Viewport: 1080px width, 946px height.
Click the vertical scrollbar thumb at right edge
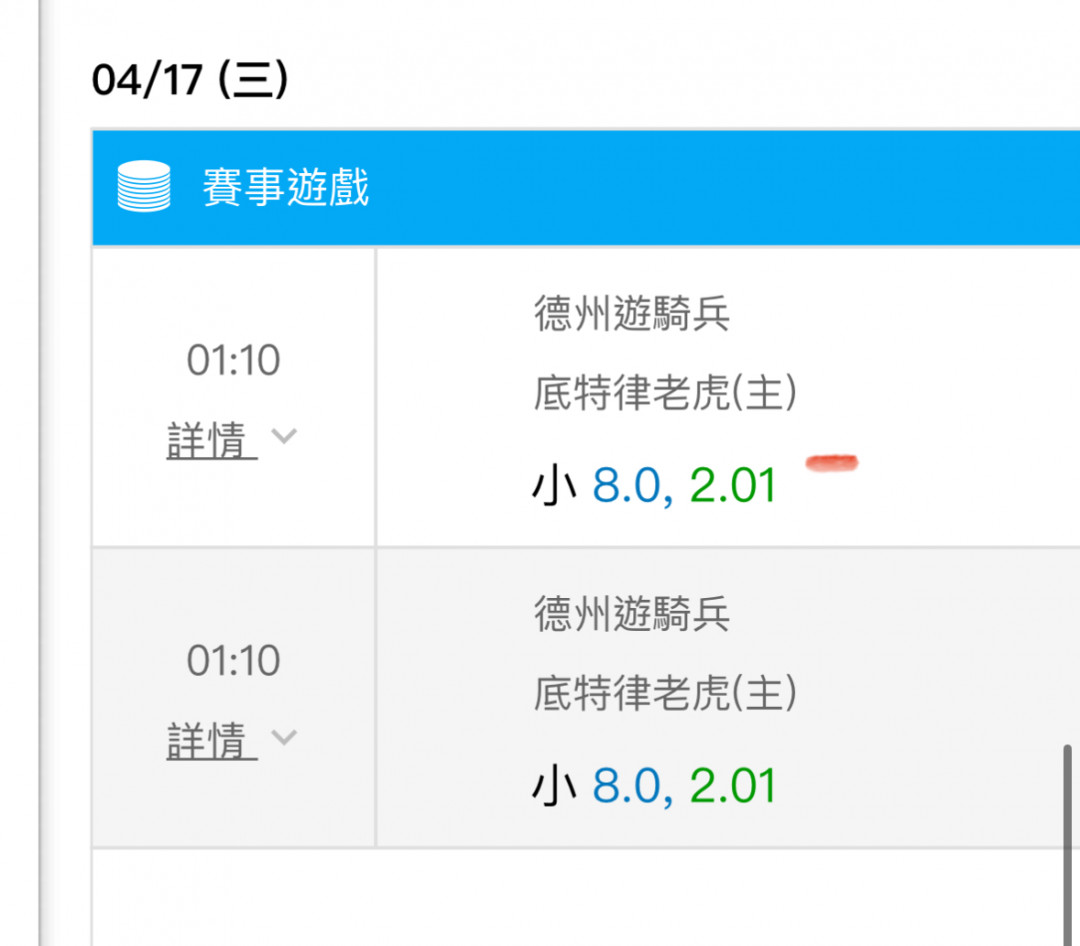coord(1068,844)
